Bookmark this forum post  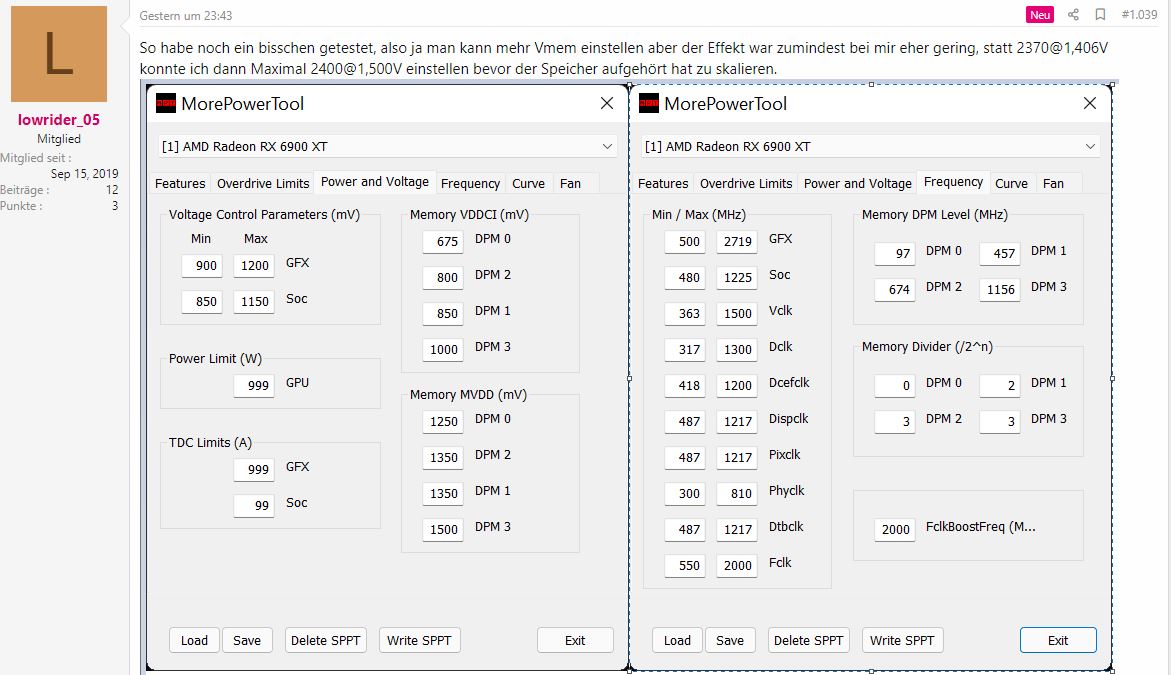click(1100, 14)
